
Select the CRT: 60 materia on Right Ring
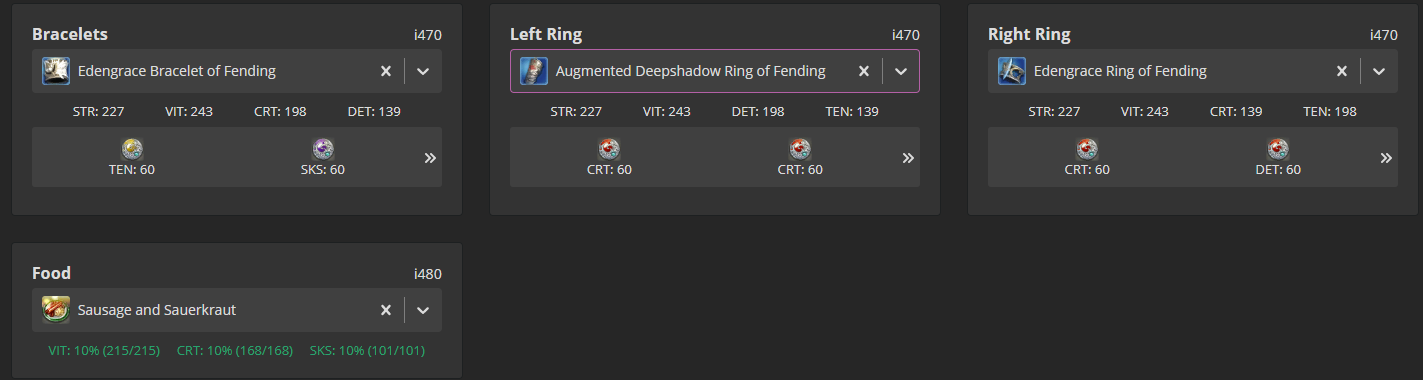1088,149
